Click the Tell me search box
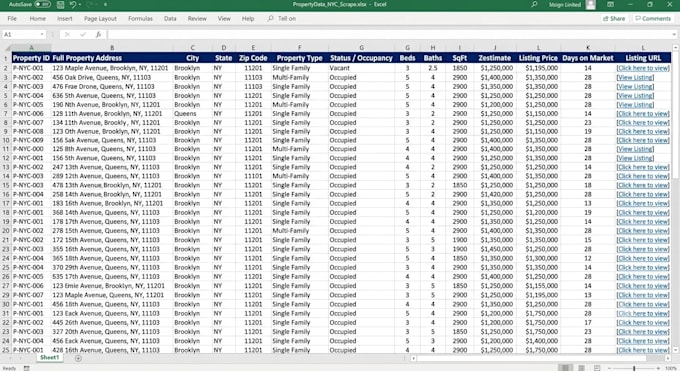Screen dimensions: 680x371 click(282, 19)
